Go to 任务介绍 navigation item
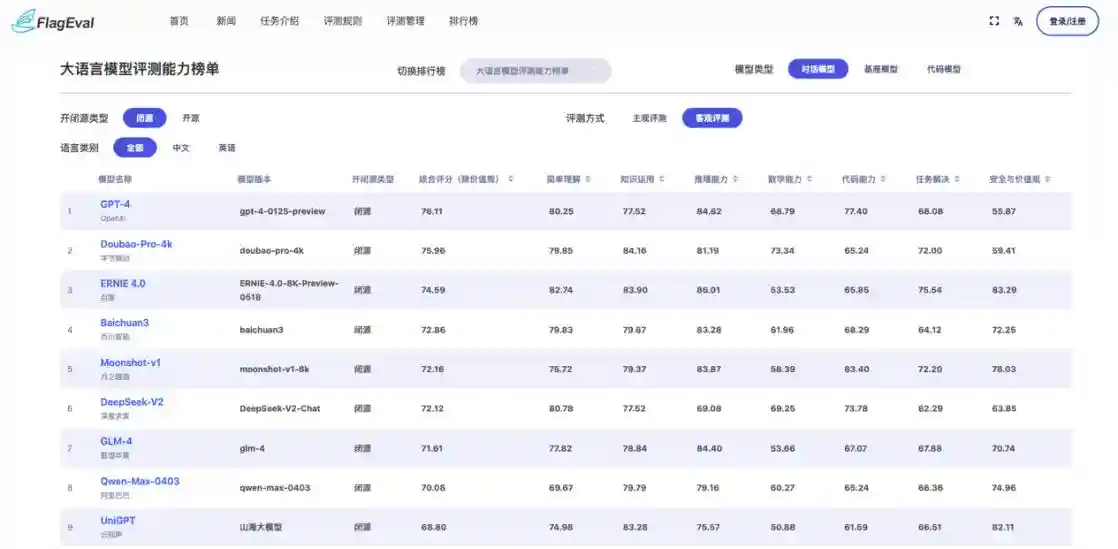The height and width of the screenshot is (549, 1118). click(x=280, y=21)
